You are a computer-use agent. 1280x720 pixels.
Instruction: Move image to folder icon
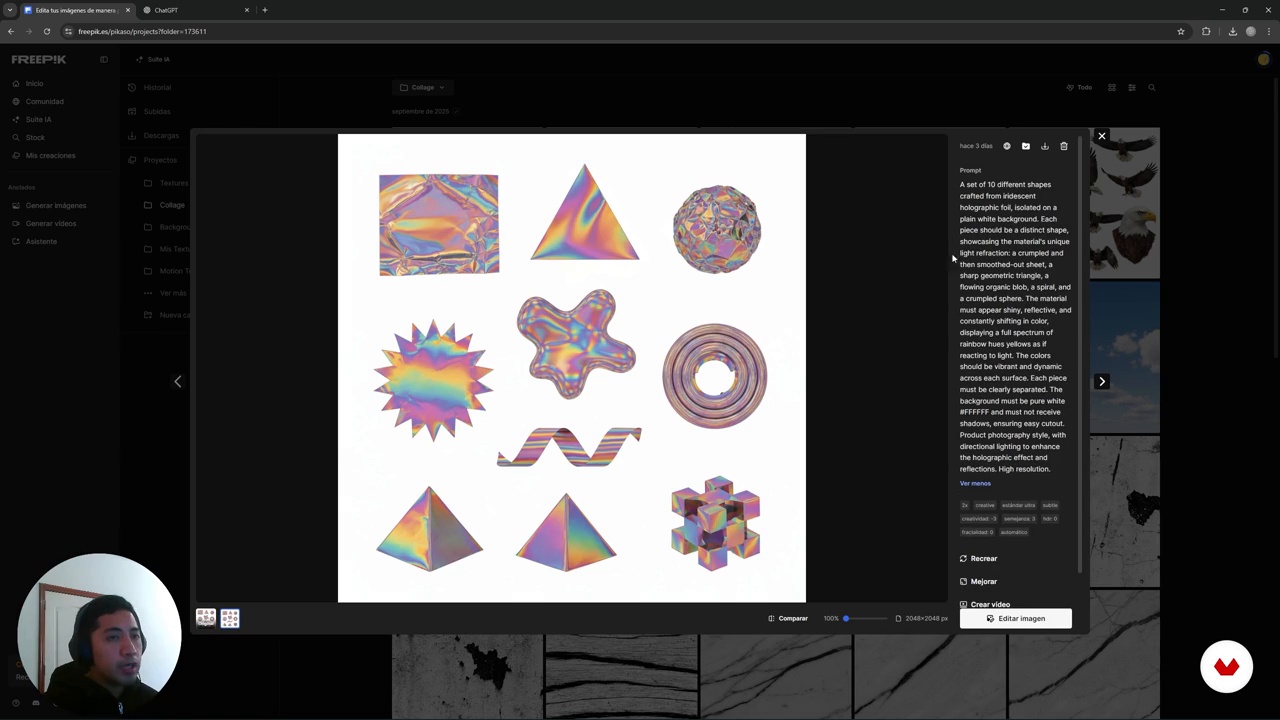[x=1026, y=146]
